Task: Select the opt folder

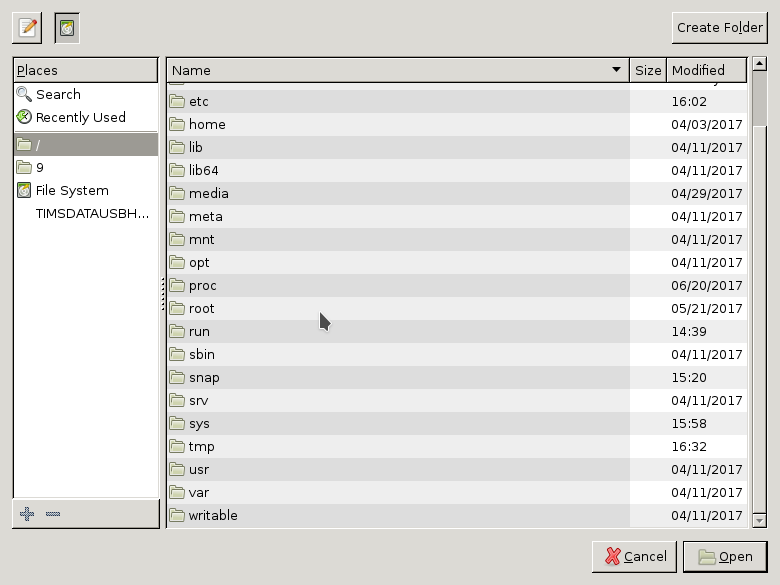Action: (x=457, y=262)
